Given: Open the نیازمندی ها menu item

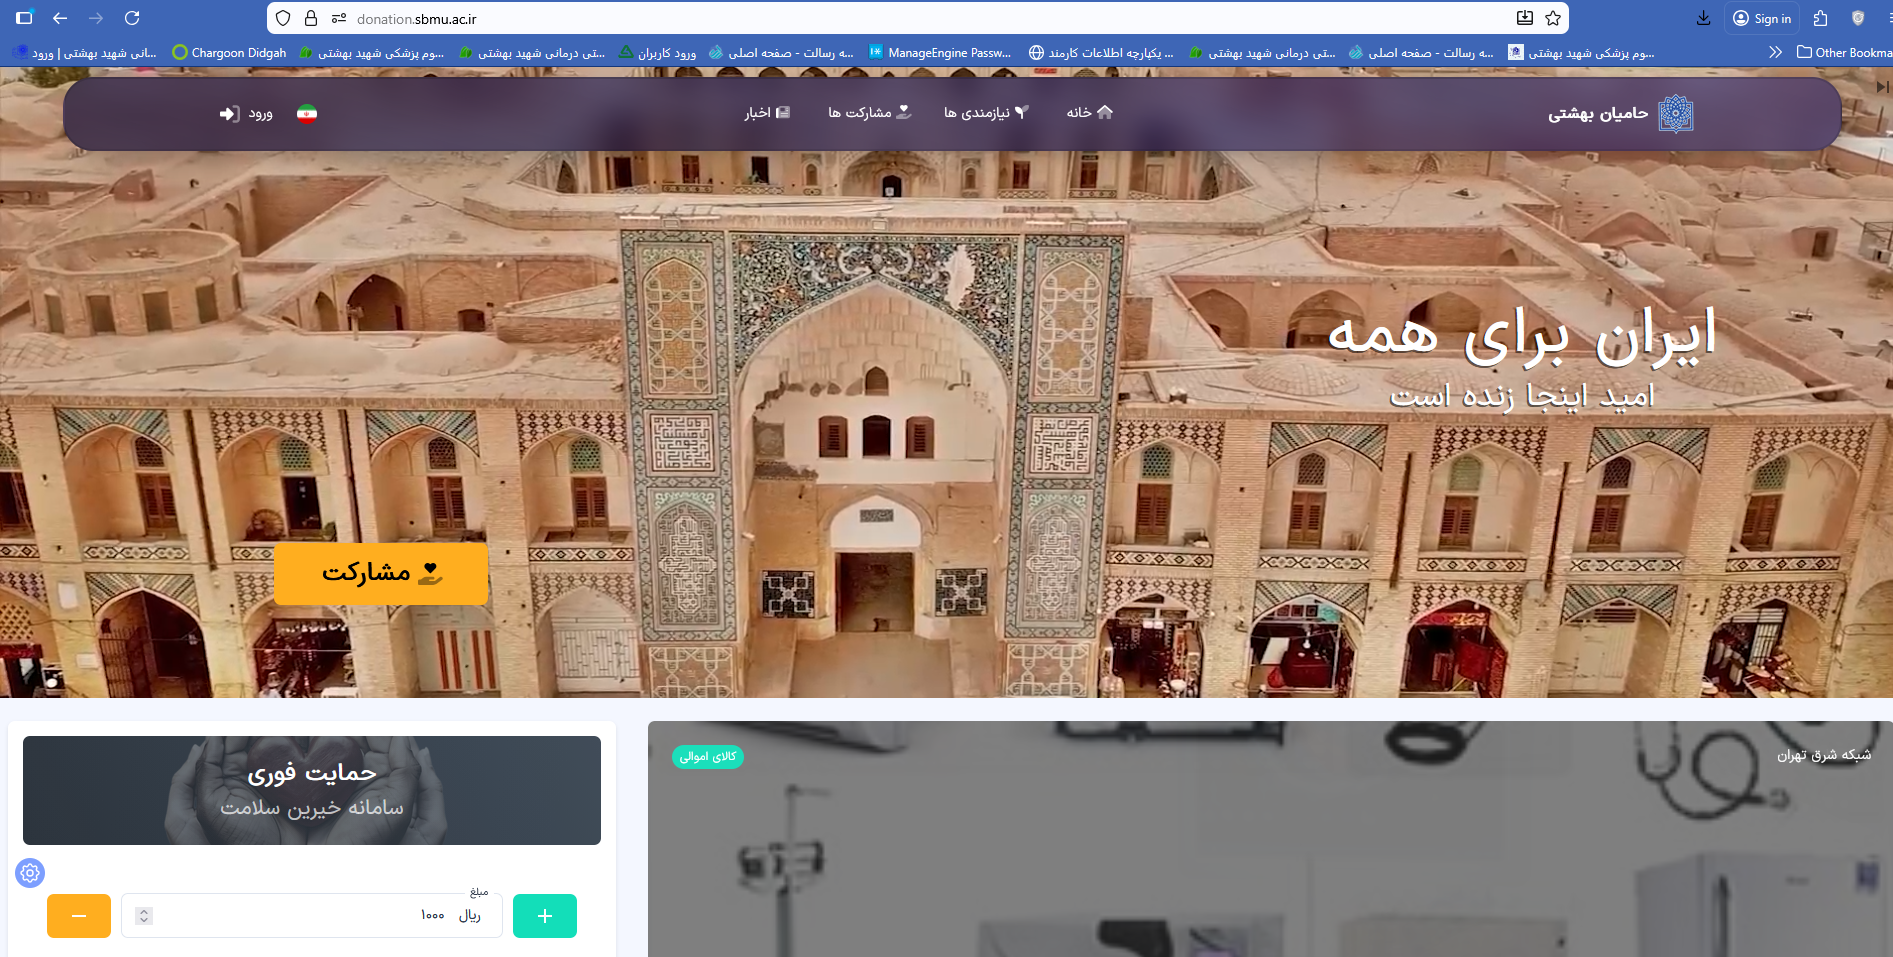Looking at the screenshot, I should coord(985,113).
